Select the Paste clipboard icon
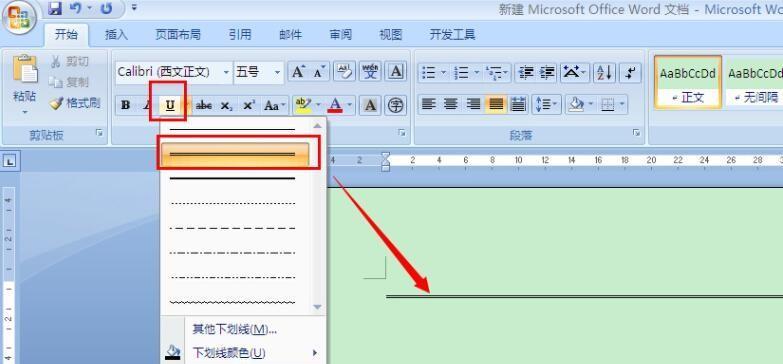Screen dimensions: 783x364 tap(25, 69)
